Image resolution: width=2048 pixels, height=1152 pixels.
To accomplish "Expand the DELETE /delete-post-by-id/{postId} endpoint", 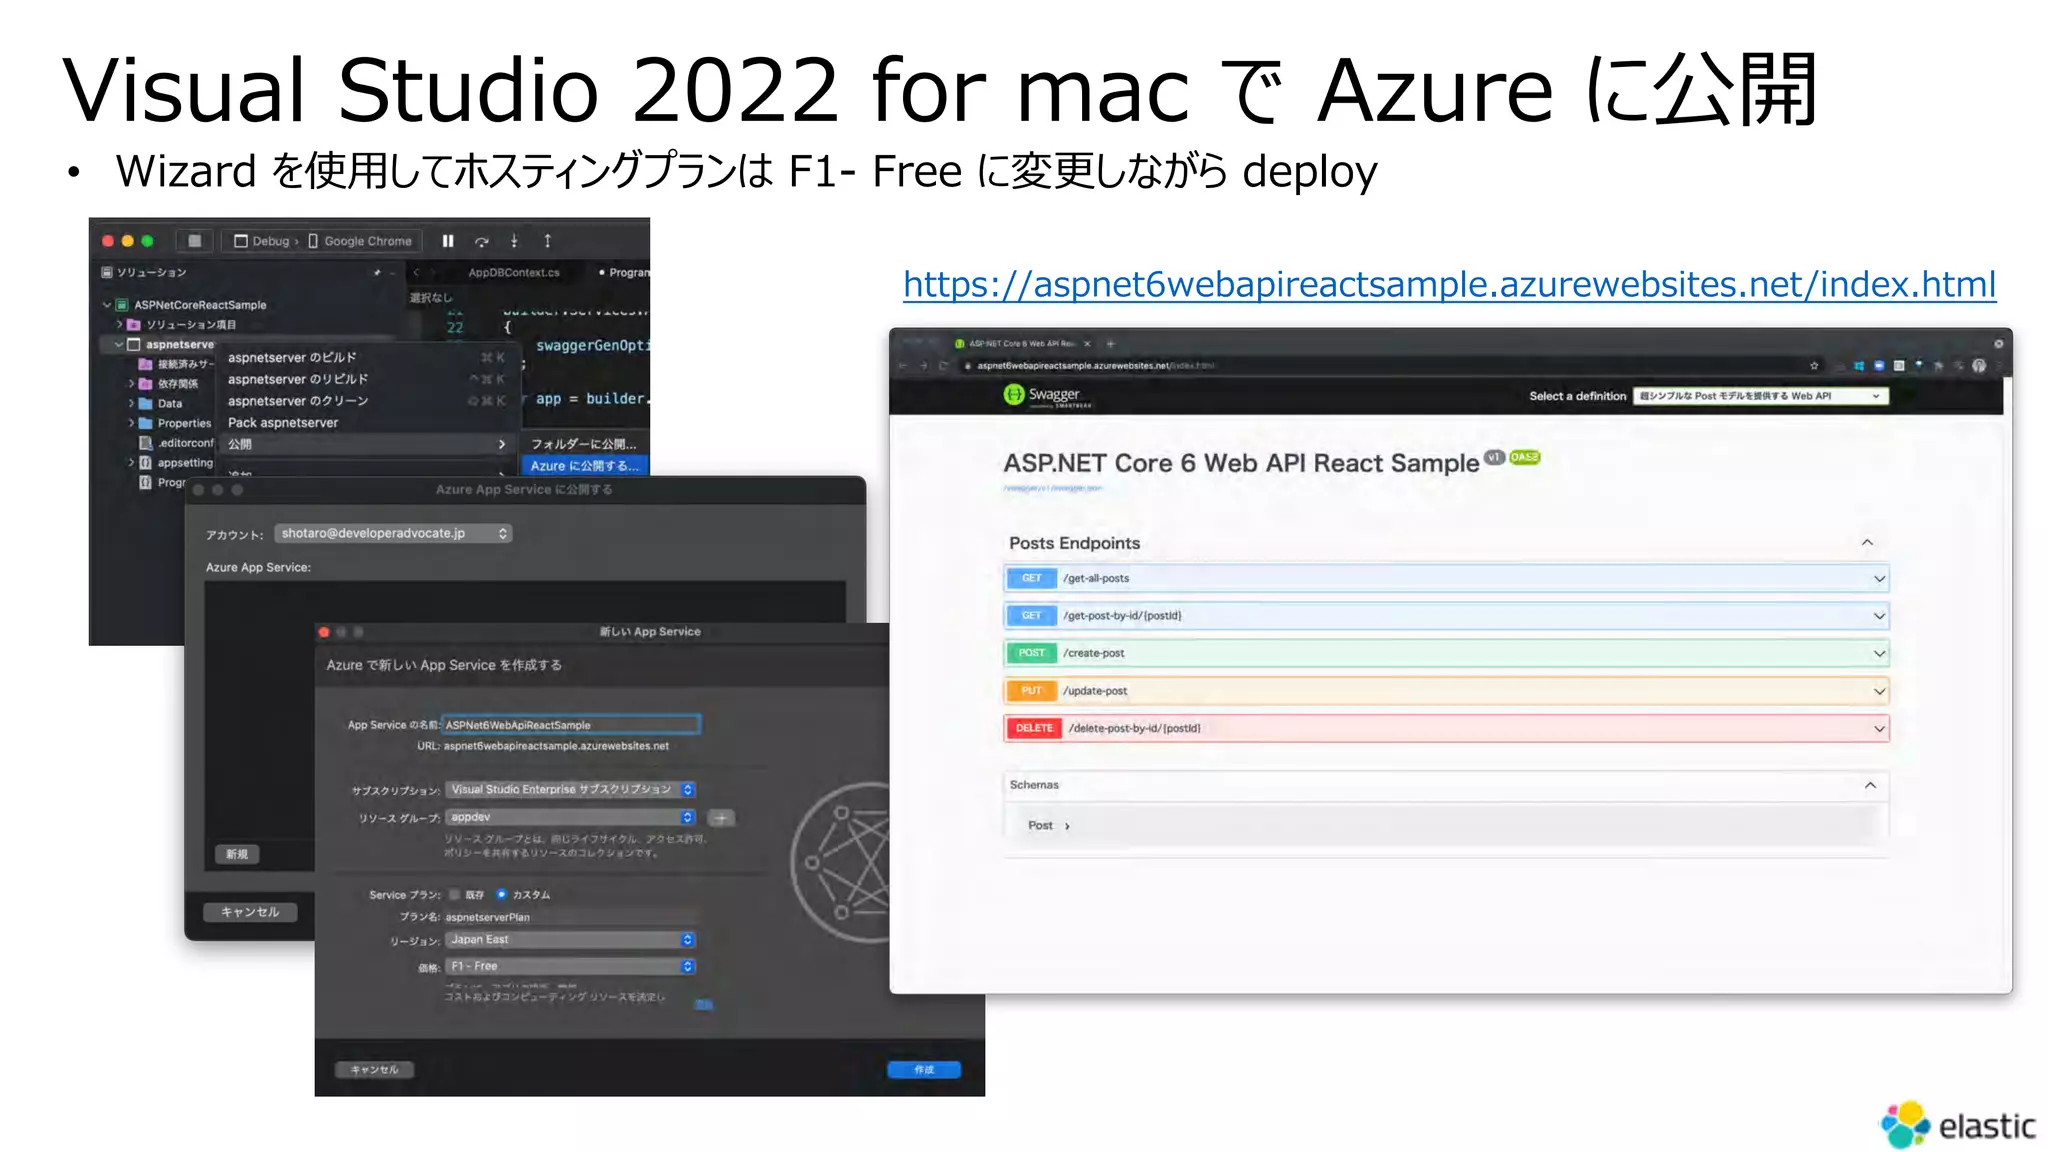I will click(1446, 729).
